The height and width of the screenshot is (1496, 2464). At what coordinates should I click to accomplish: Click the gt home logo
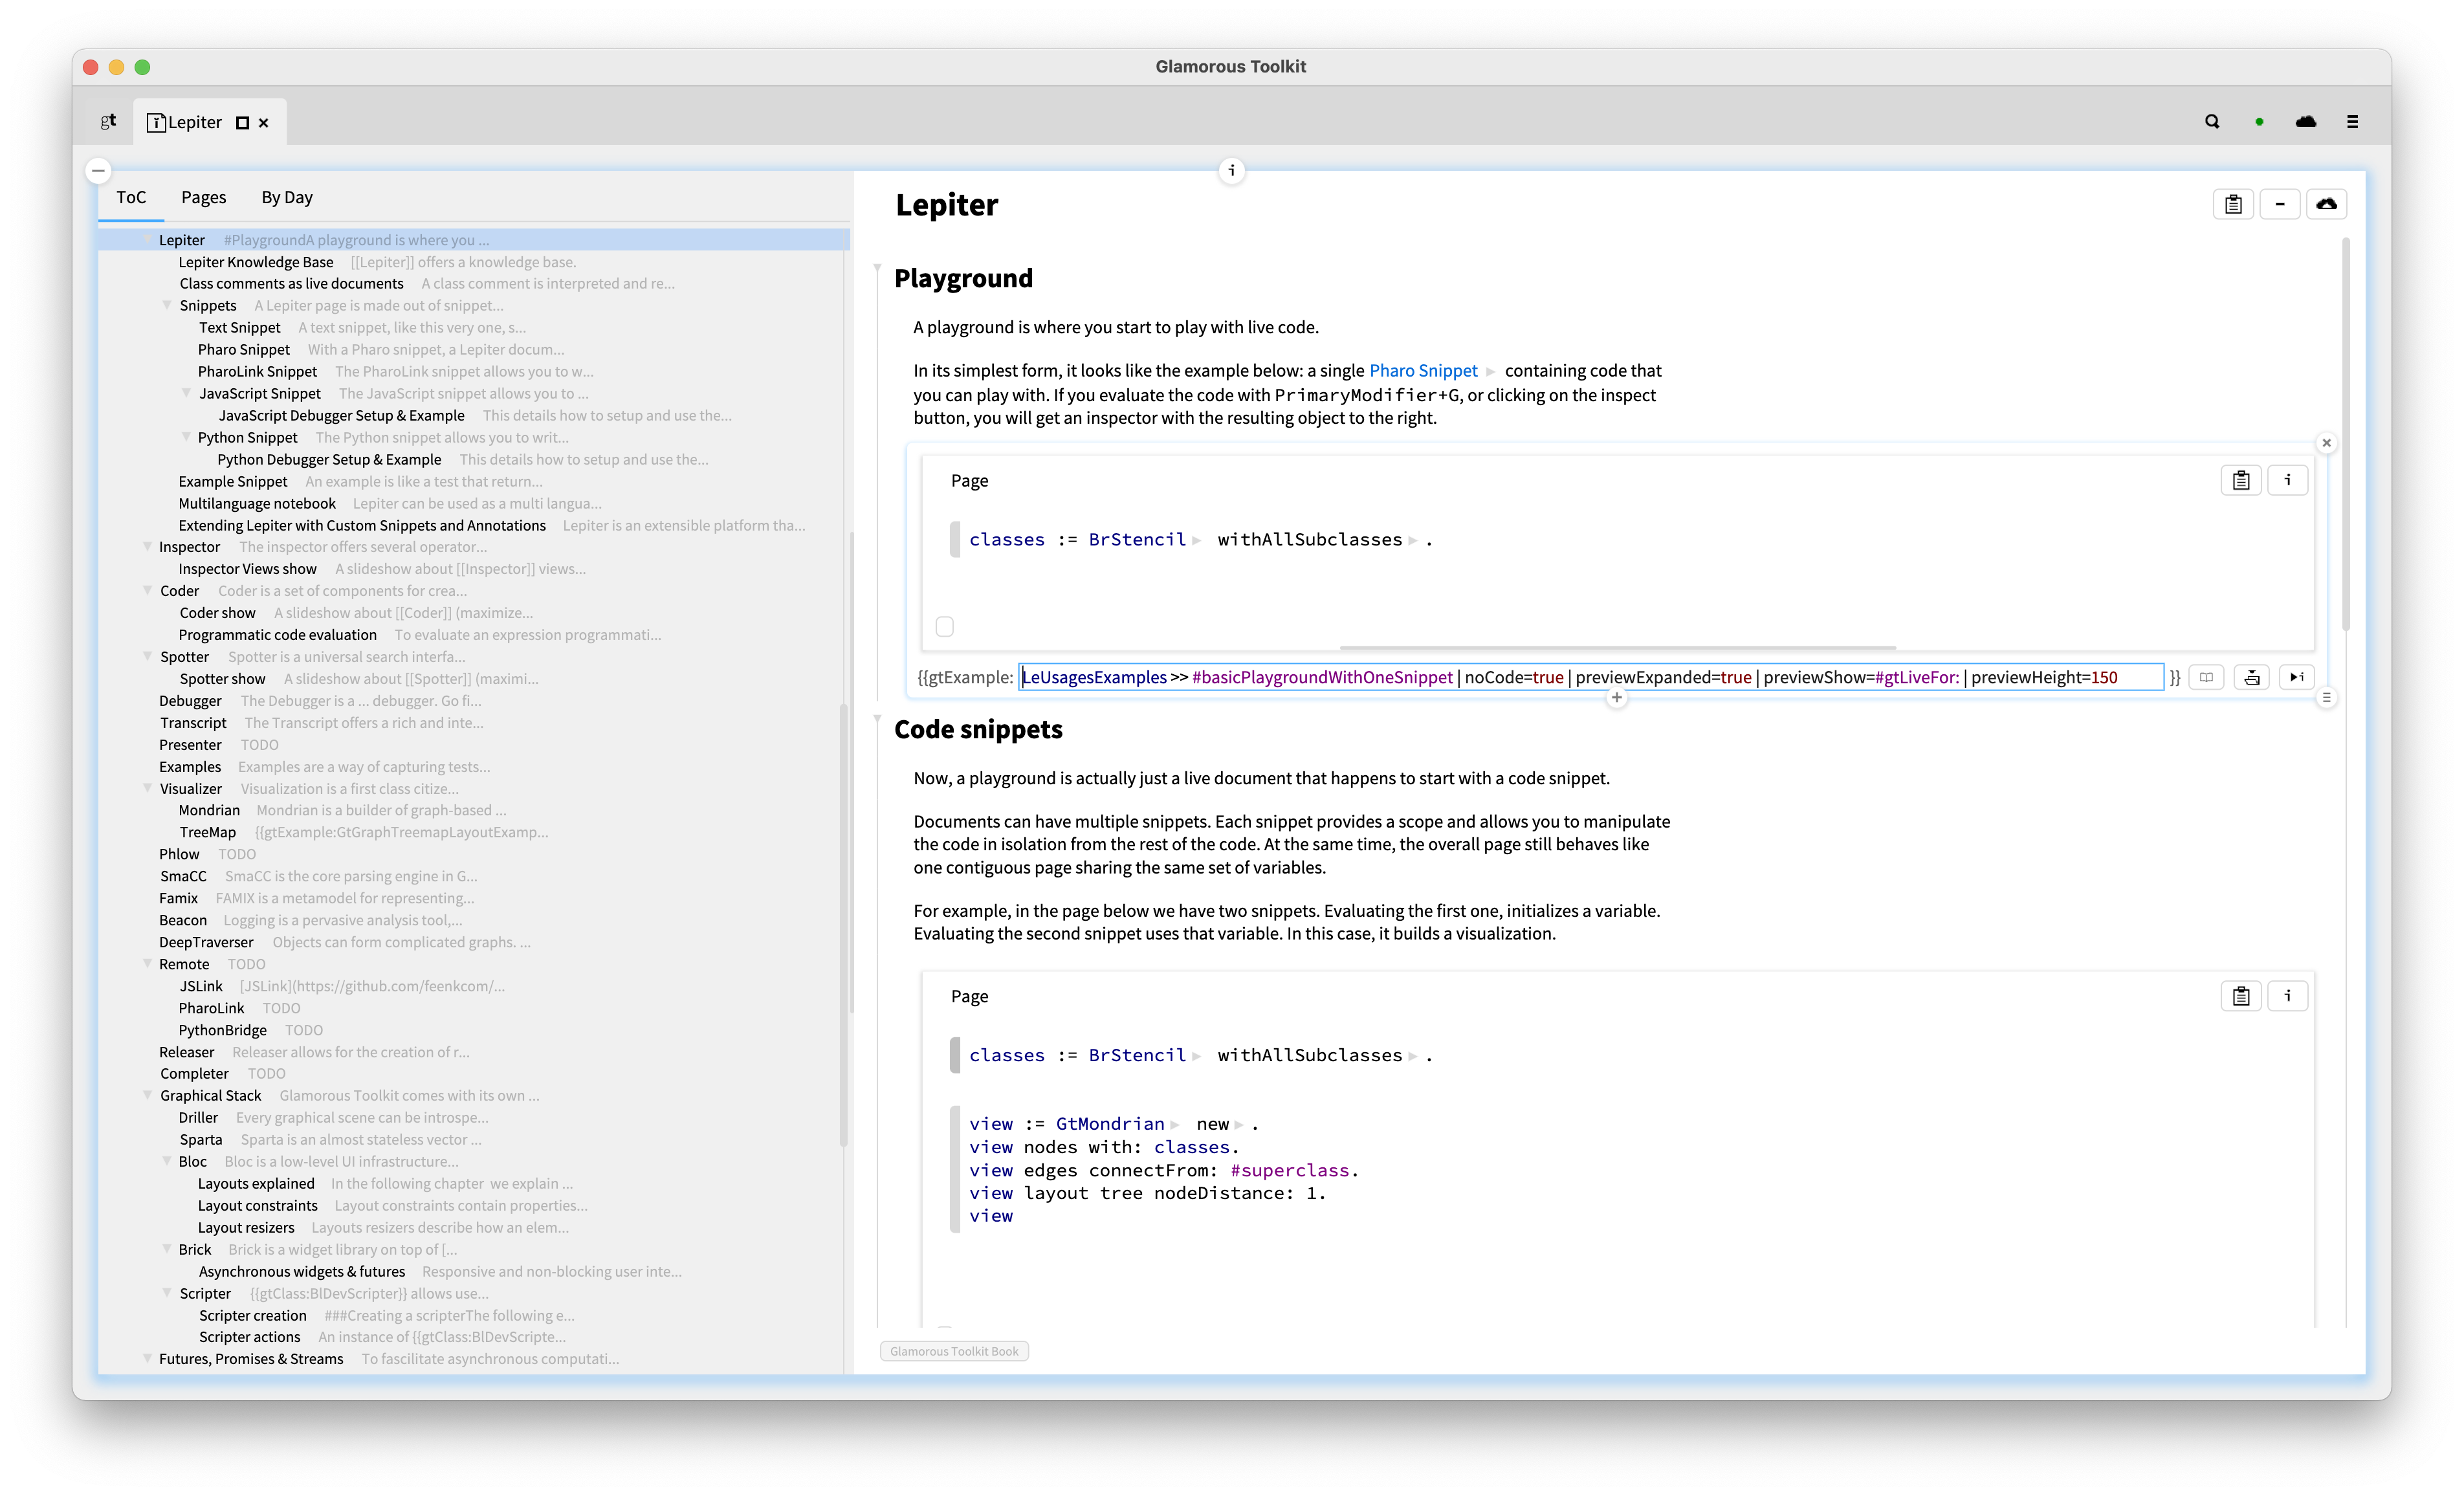coord(108,121)
